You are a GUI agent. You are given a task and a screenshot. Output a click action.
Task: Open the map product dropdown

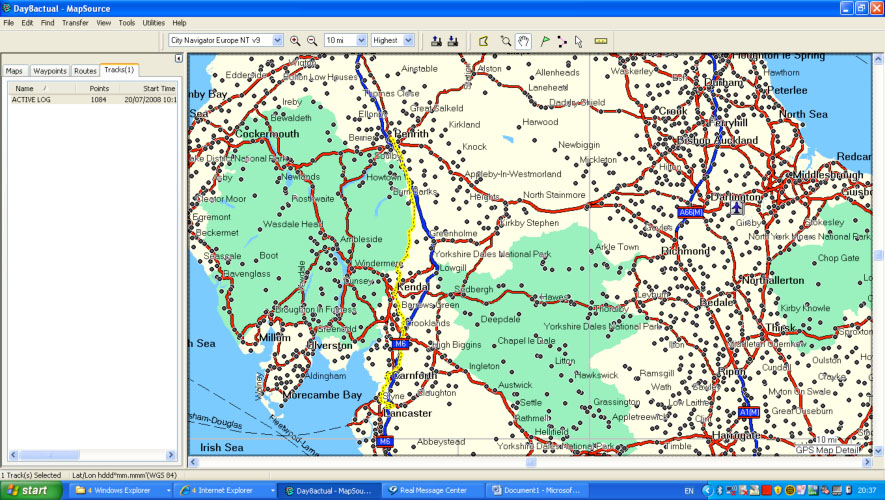click(277, 41)
